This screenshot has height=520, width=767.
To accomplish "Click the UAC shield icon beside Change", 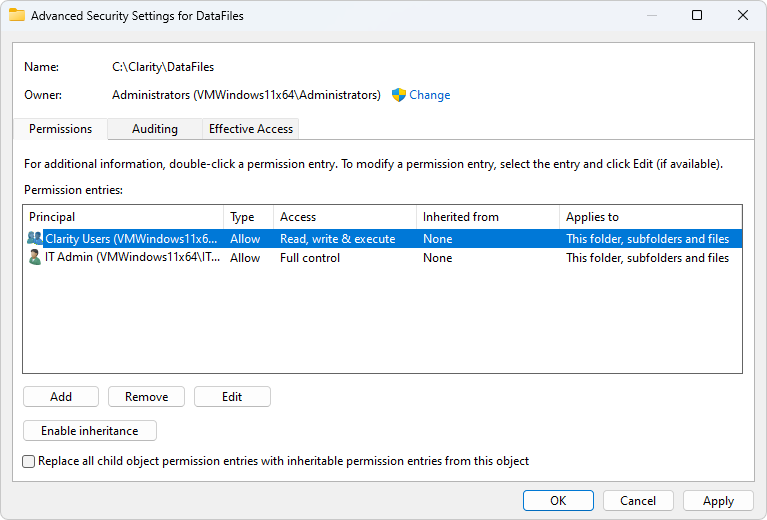I will tap(399, 95).
